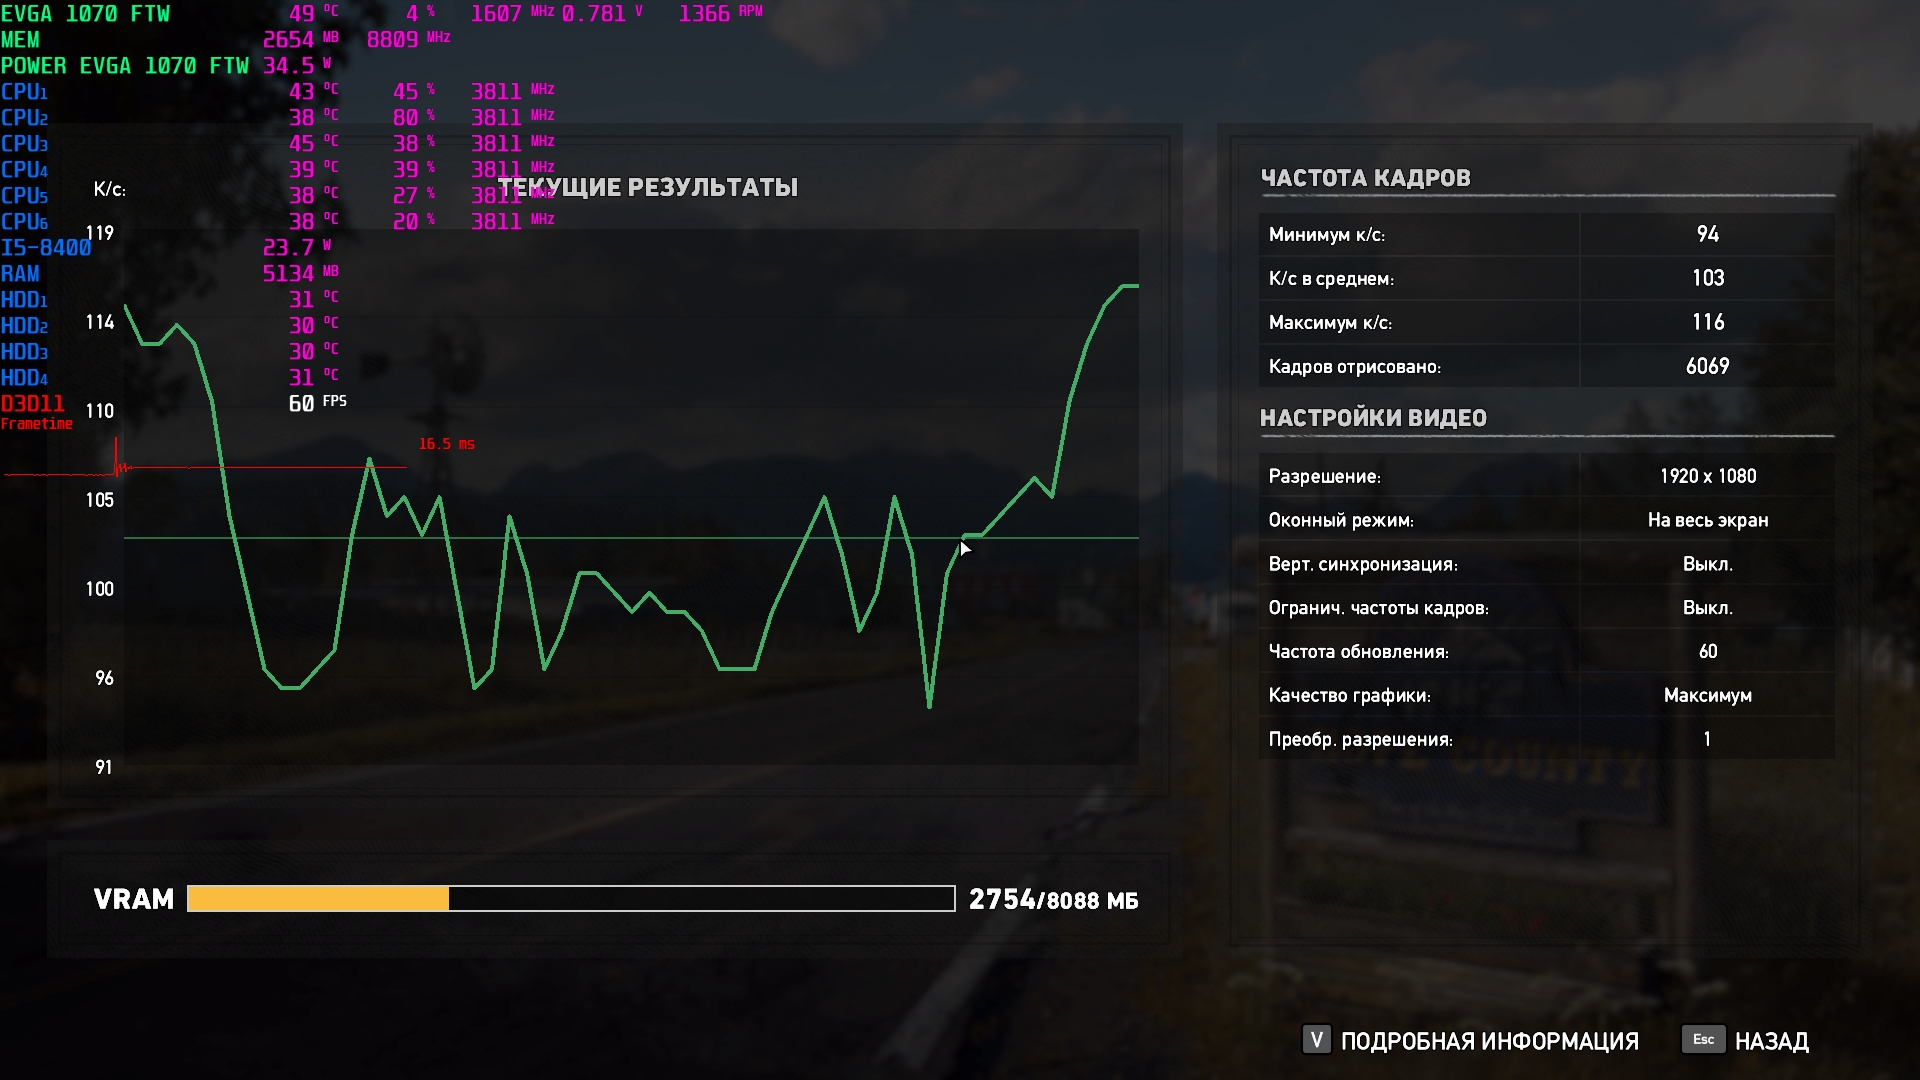This screenshot has width=1920, height=1080.
Task: Click the lowest dip point on FPS graph
Action: click(x=929, y=706)
